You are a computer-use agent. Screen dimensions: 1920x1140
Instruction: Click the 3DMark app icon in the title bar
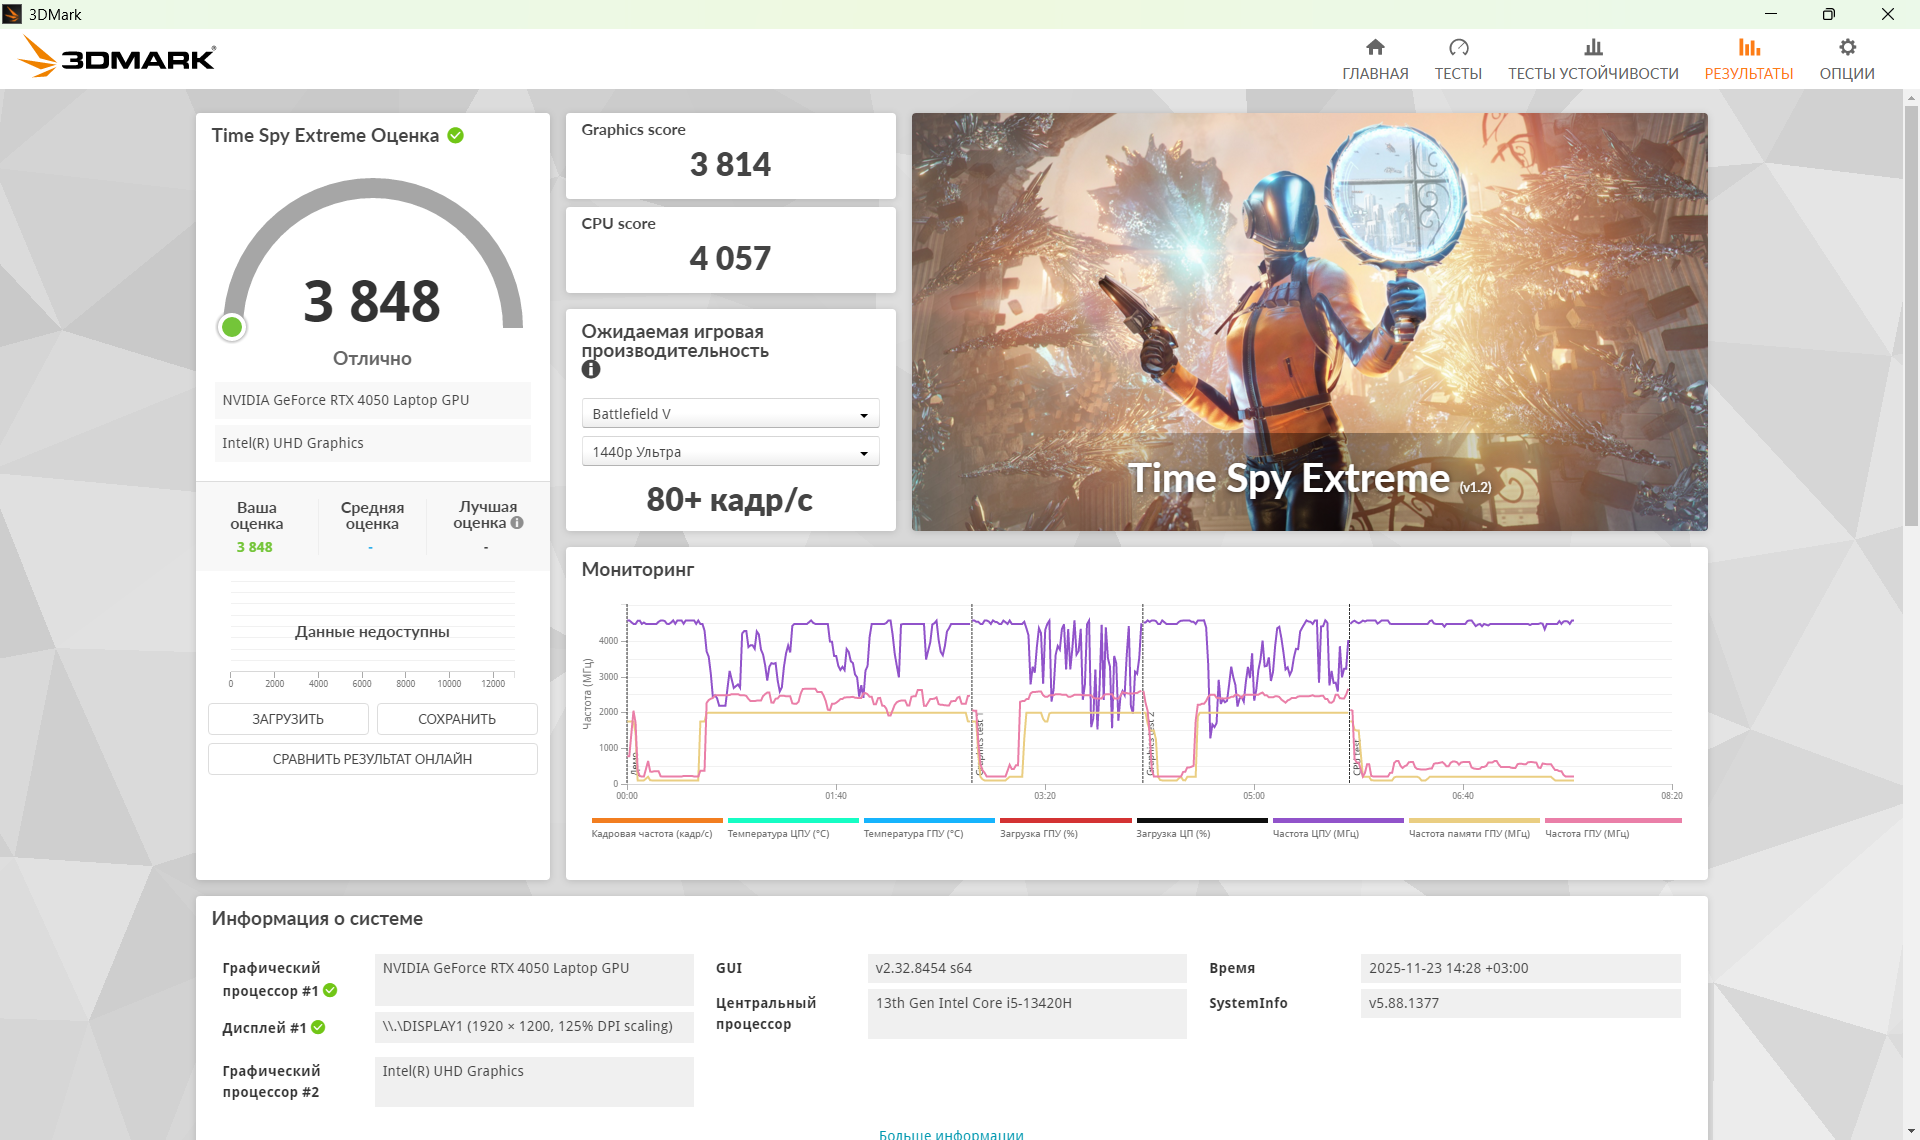coord(12,14)
